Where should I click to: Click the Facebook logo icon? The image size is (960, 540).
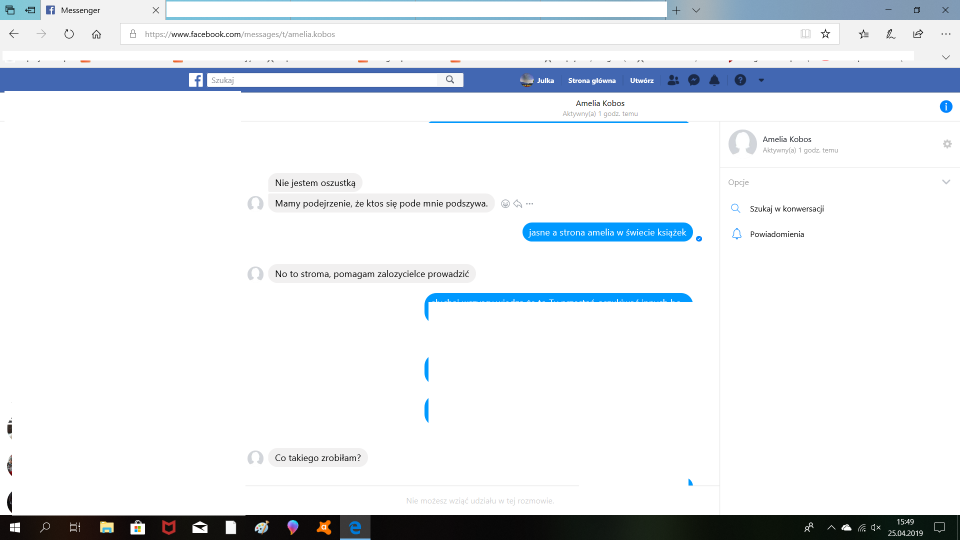tap(196, 80)
